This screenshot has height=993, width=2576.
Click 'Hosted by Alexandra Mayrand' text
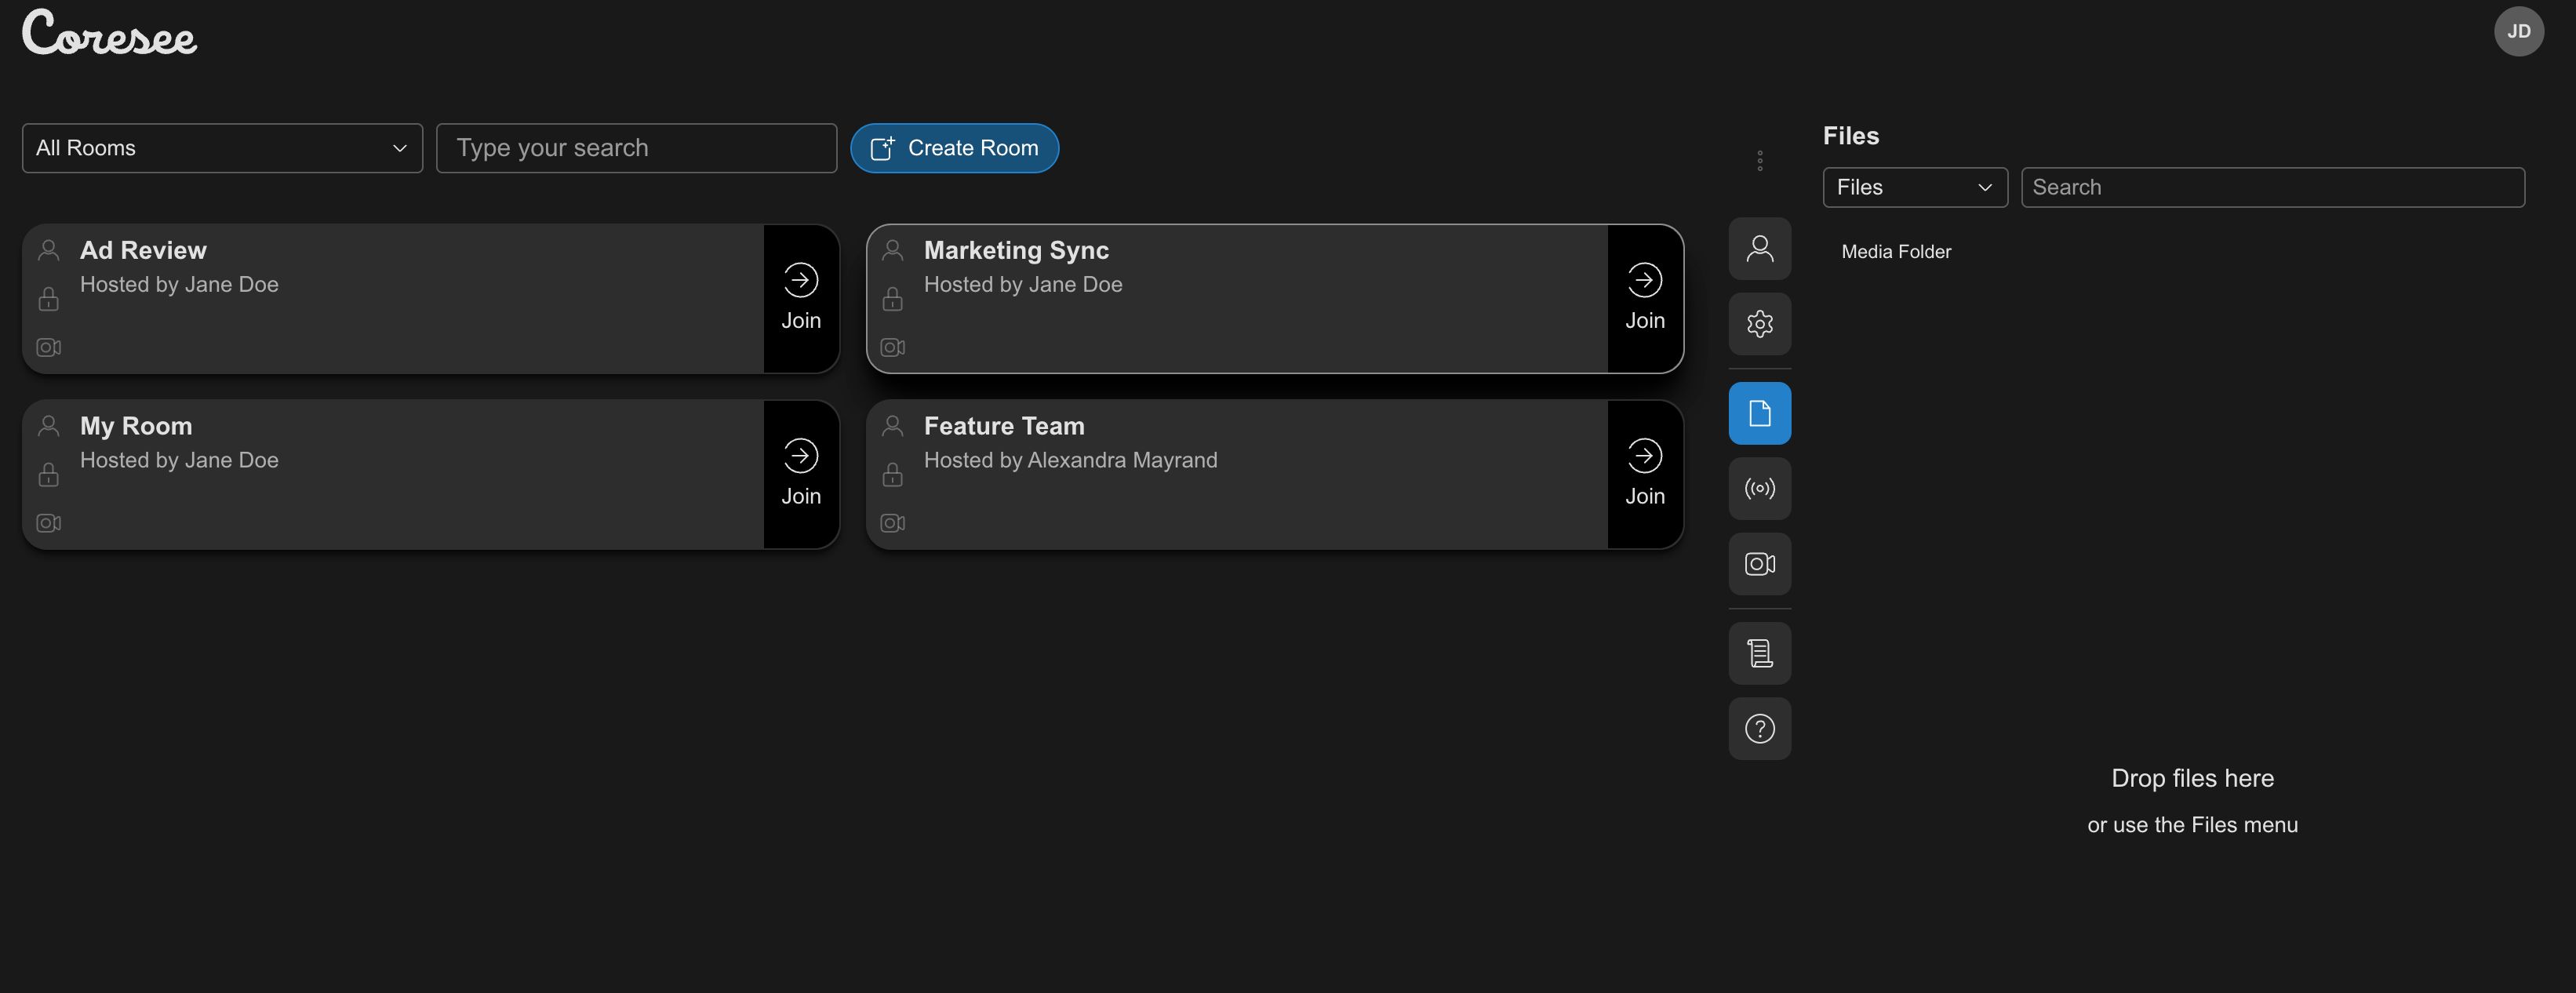[1070, 460]
